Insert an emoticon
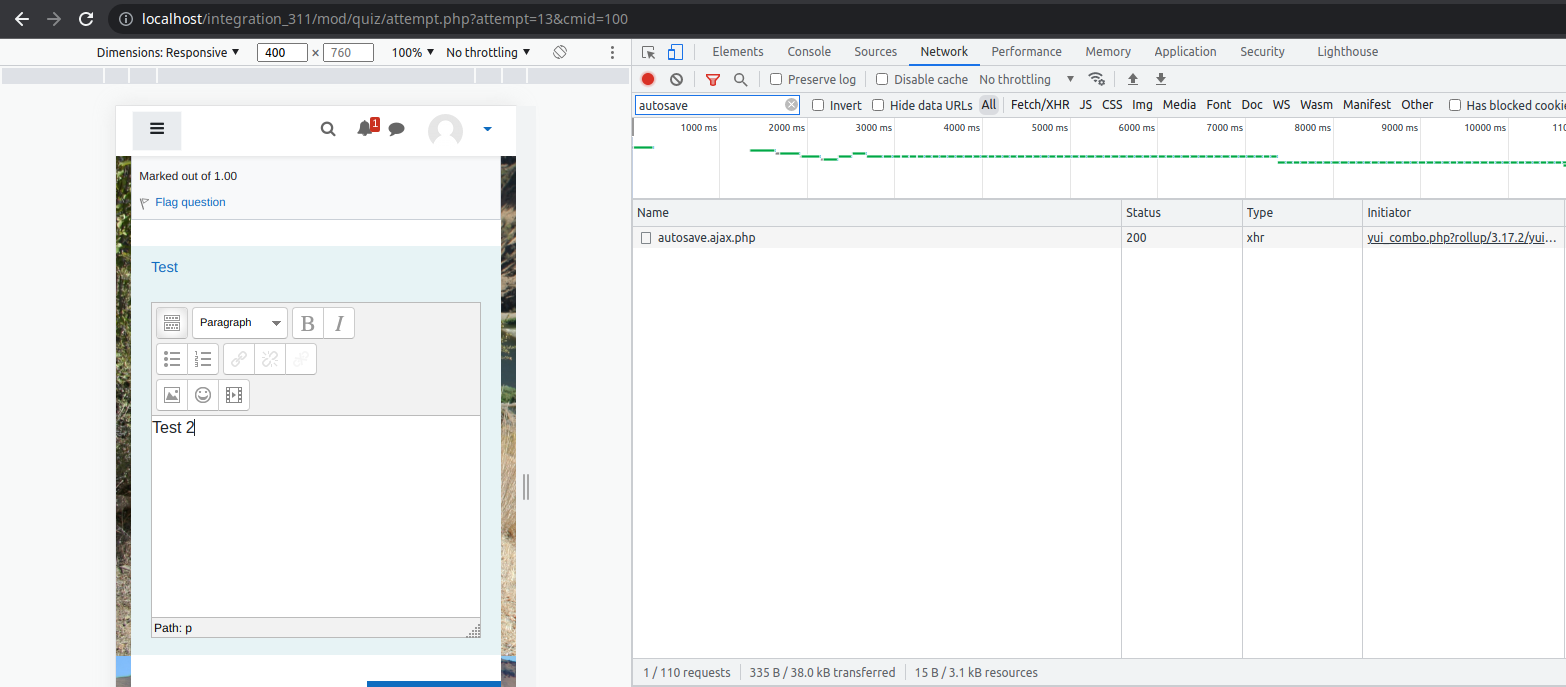1566x687 pixels. (x=203, y=395)
